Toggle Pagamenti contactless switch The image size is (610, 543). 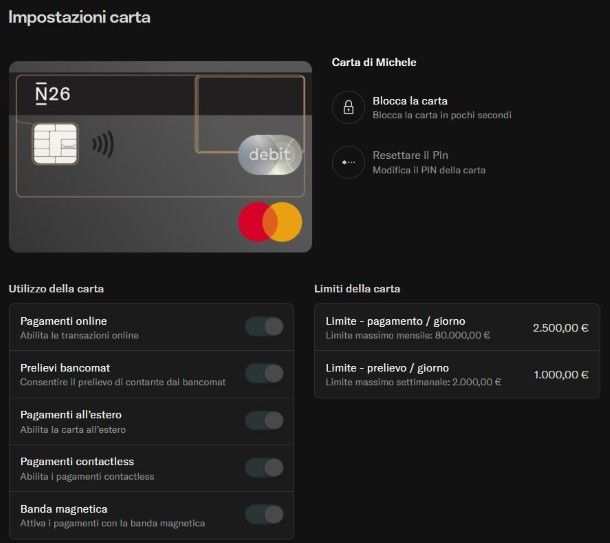pyautogui.click(x=264, y=468)
